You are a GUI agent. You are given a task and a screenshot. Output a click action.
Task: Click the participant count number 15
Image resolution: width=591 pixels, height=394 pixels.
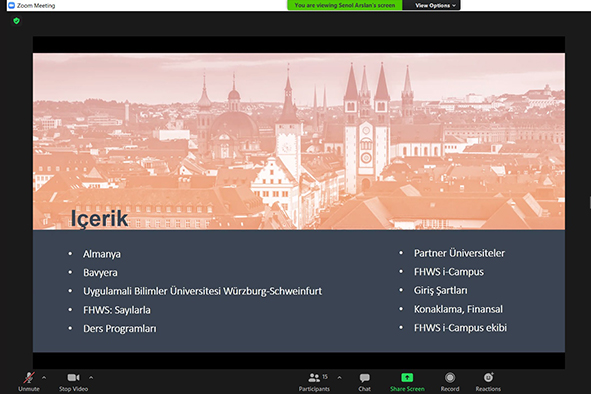pos(325,377)
